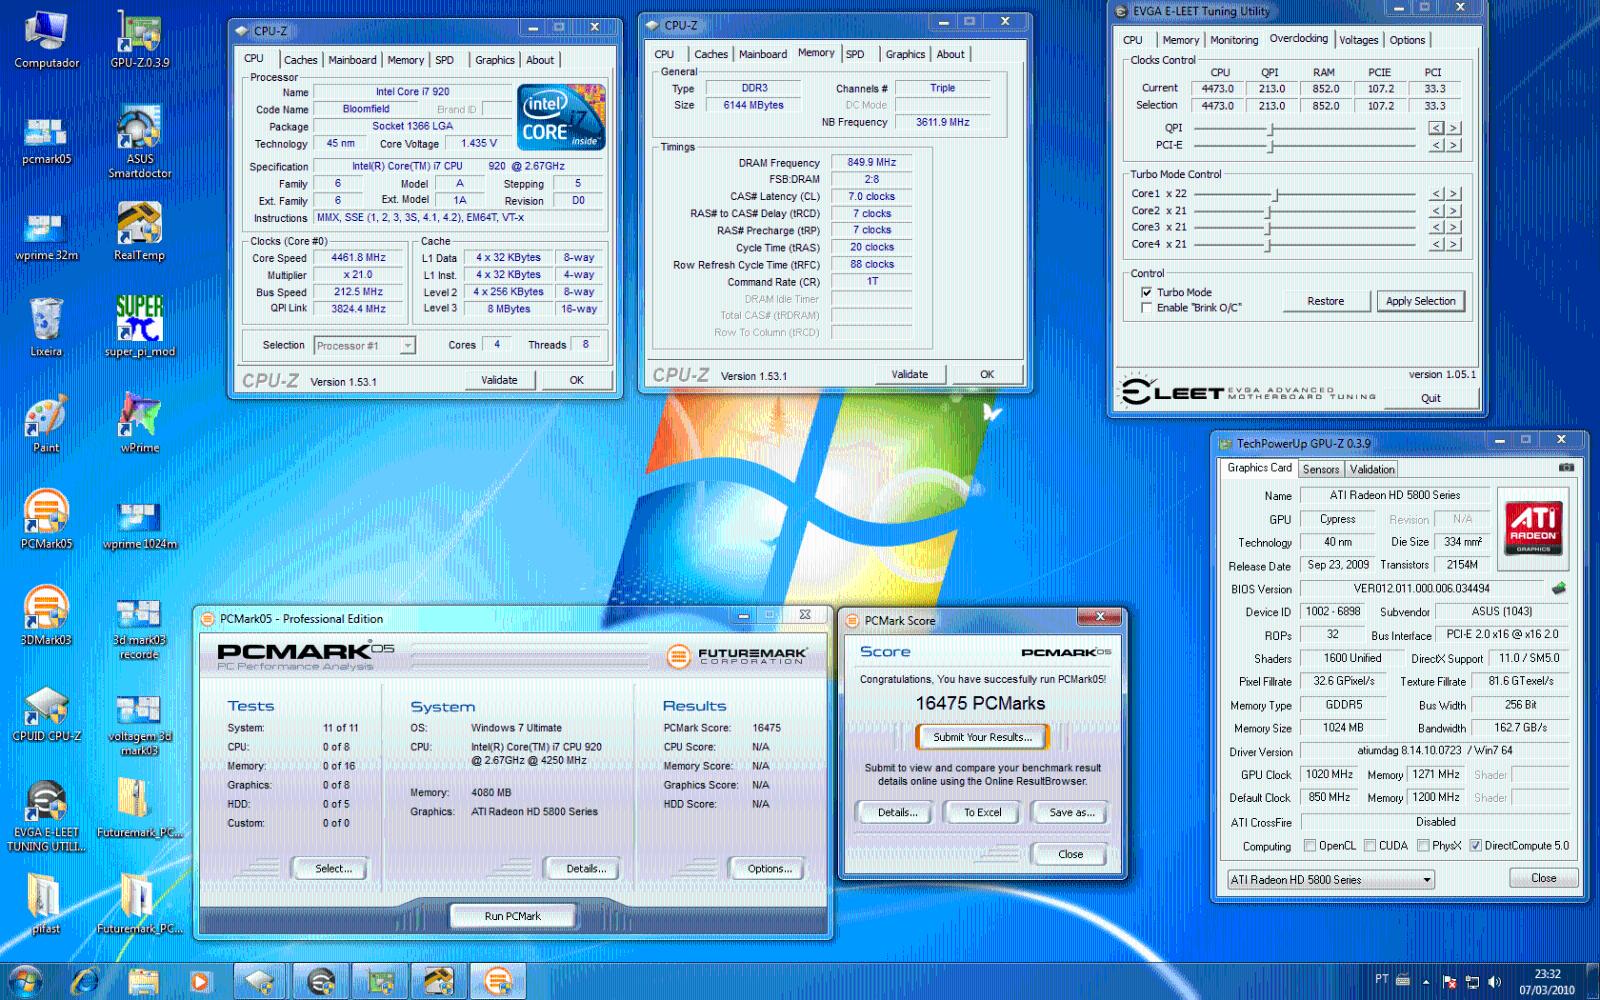The width and height of the screenshot is (1600, 1000).
Task: Open the Validation tab in GPU-Z
Action: point(1372,469)
